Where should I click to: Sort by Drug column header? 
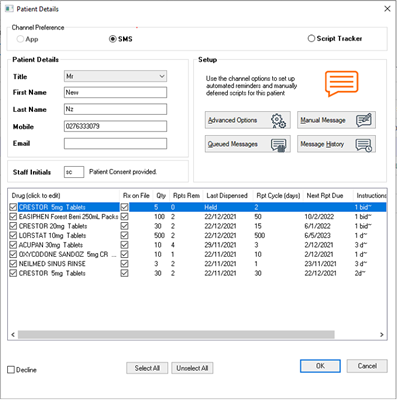tap(63, 196)
